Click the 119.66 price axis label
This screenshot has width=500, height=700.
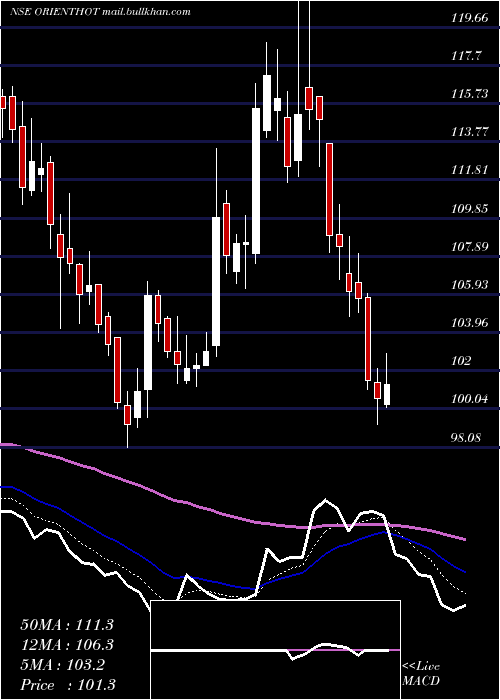click(x=469, y=18)
